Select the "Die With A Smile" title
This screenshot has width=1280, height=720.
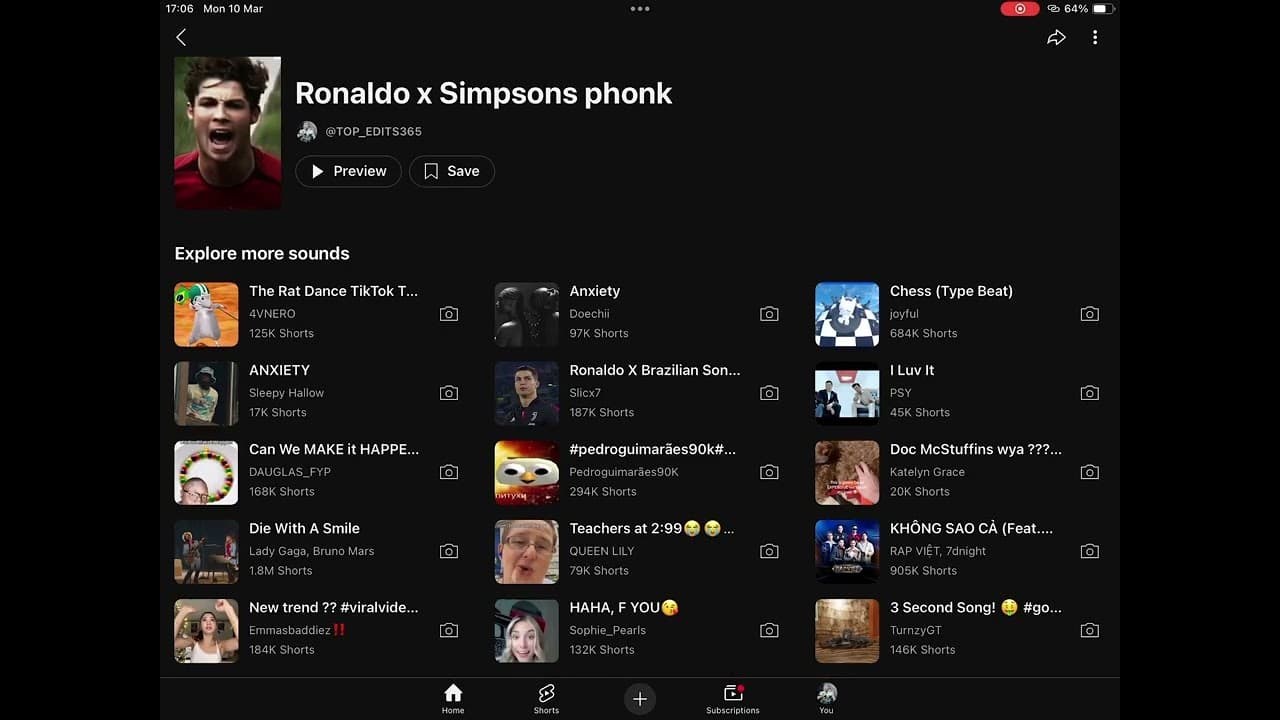(304, 528)
